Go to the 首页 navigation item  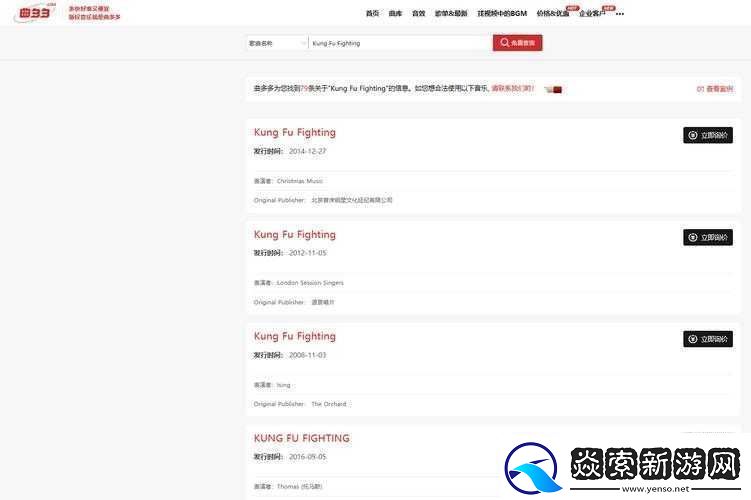click(372, 13)
